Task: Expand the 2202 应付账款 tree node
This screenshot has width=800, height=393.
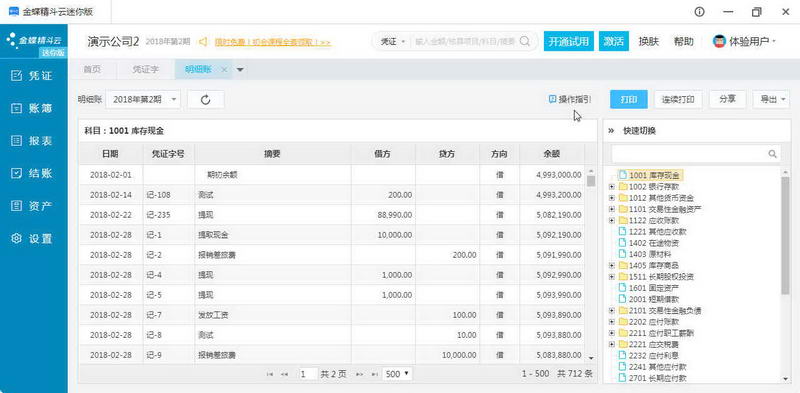Action: tap(612, 322)
